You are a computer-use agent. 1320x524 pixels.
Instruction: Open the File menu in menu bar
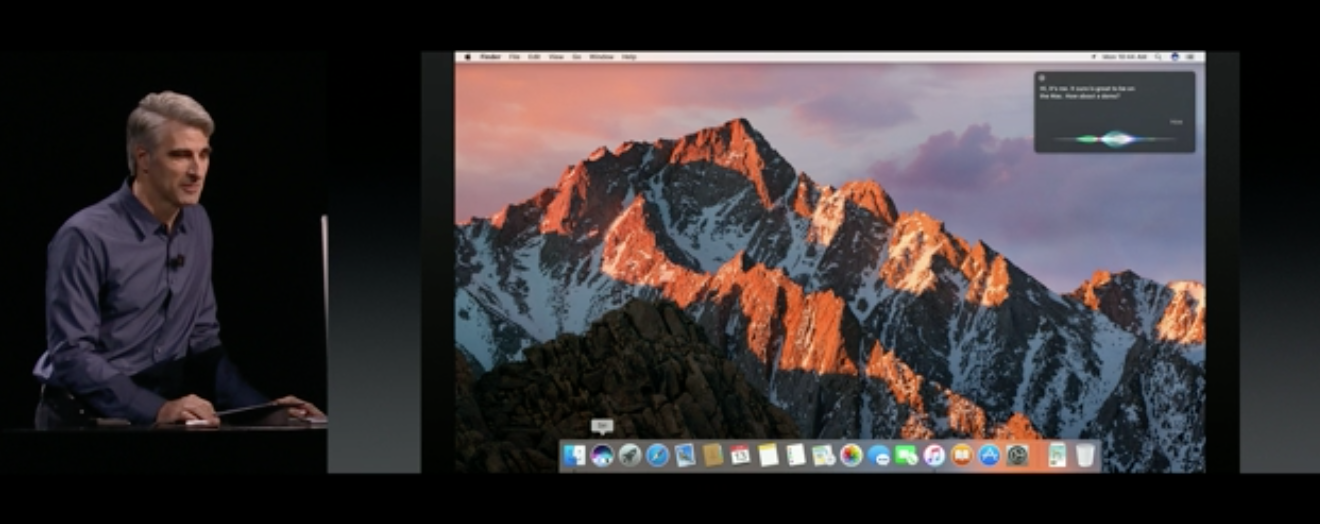click(x=514, y=57)
